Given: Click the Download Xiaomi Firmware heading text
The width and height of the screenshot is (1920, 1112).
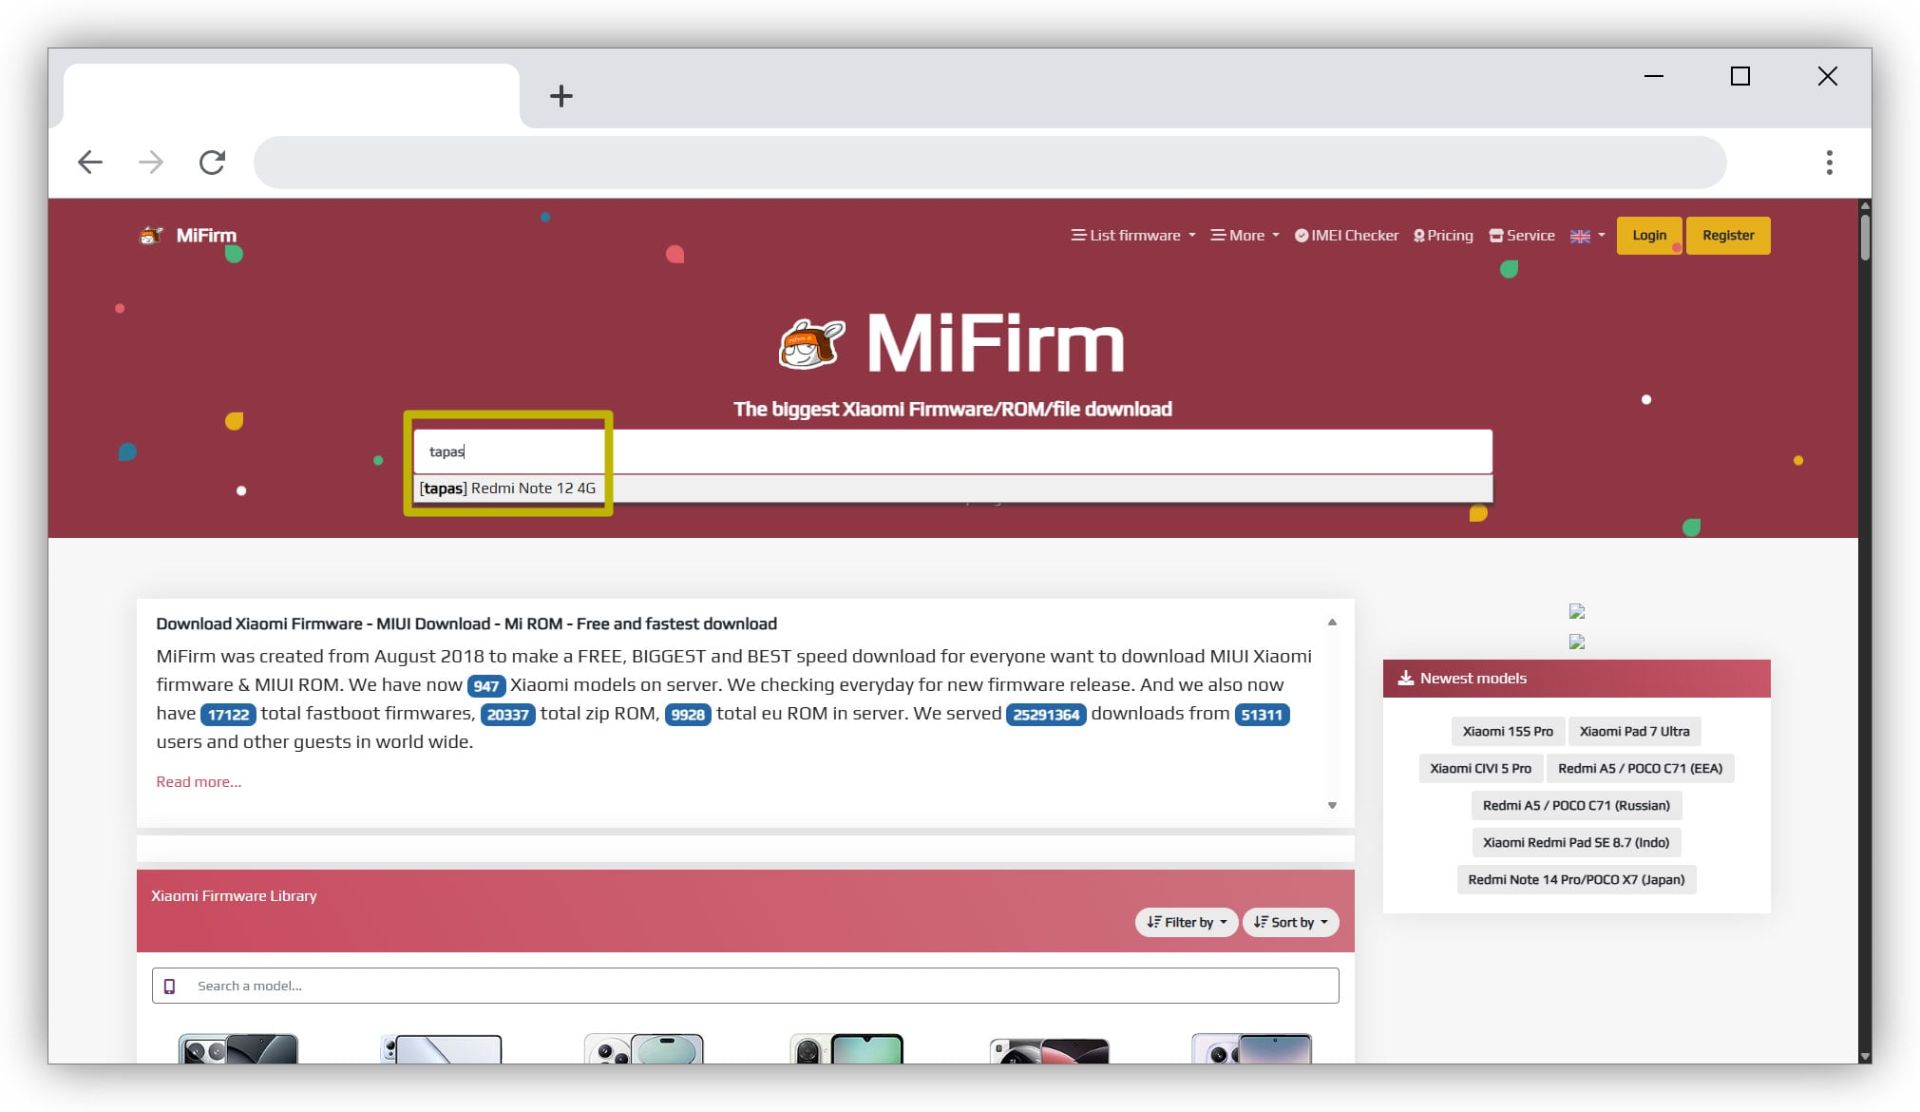Looking at the screenshot, I should (x=466, y=624).
